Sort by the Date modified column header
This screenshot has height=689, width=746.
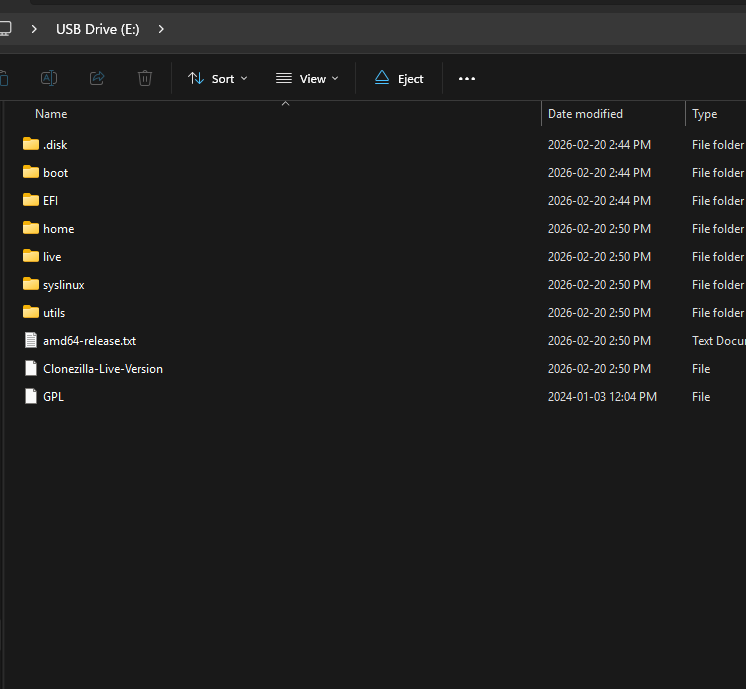pyautogui.click(x=585, y=114)
